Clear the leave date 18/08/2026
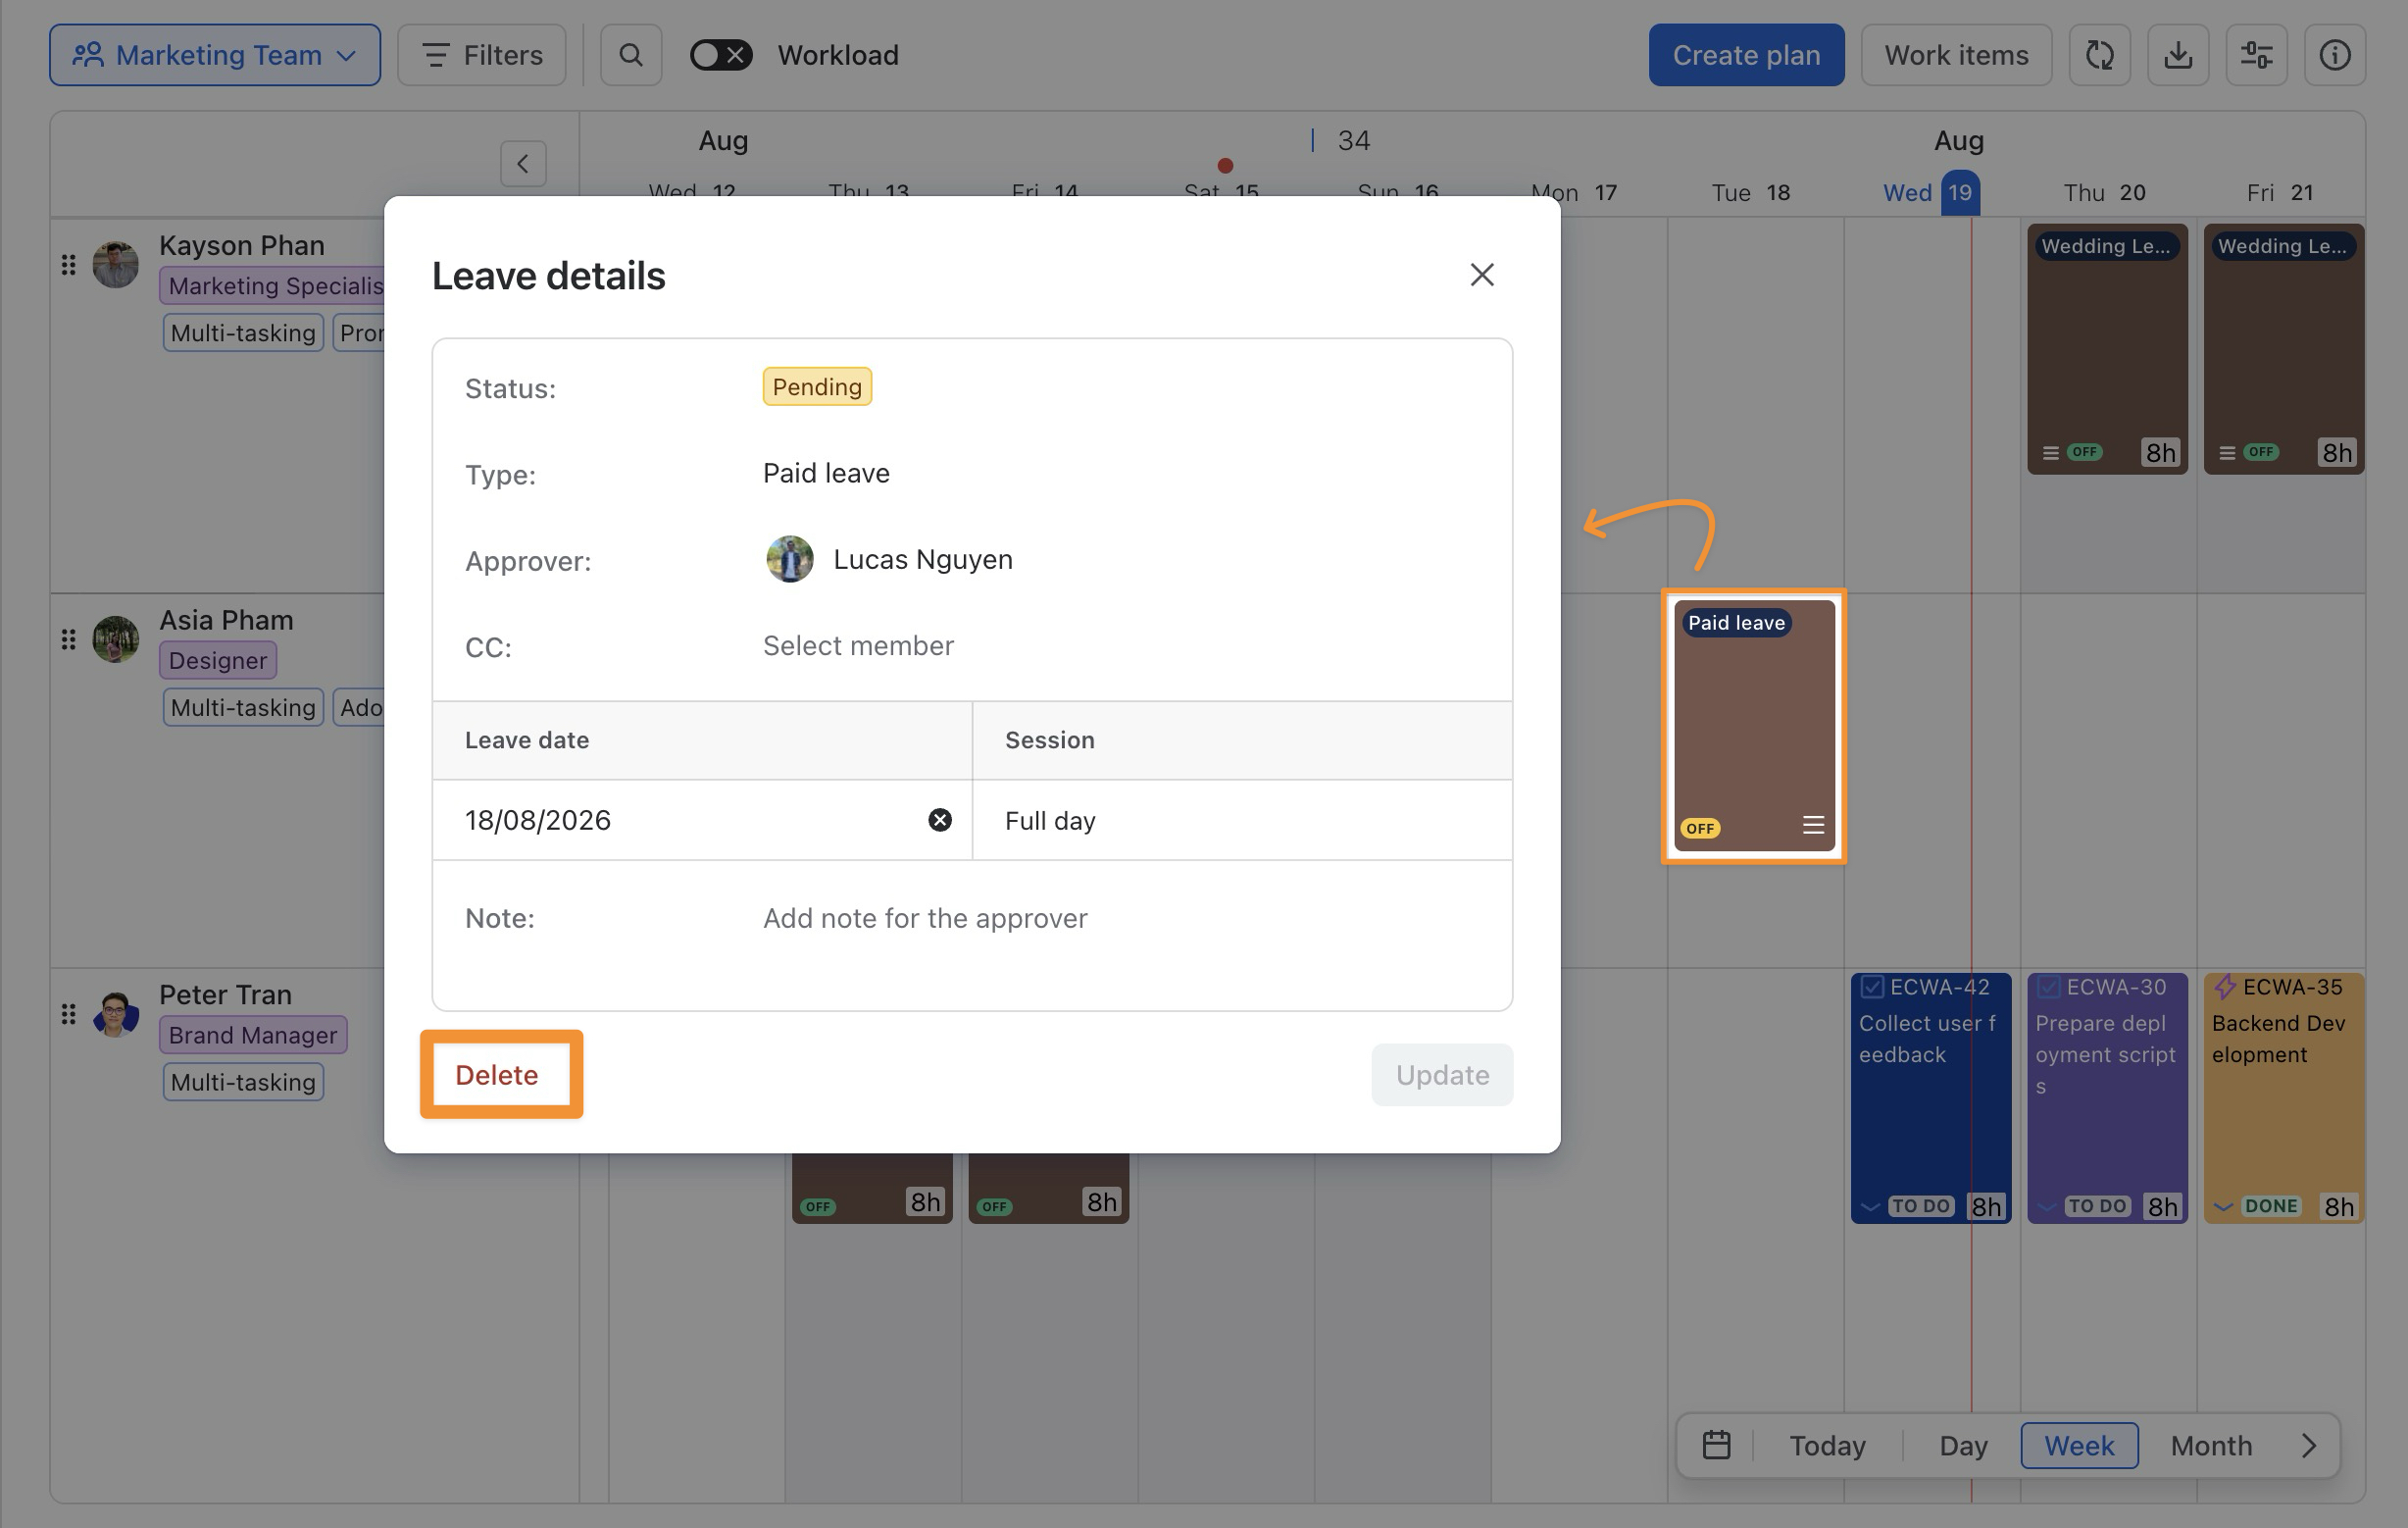The height and width of the screenshot is (1528, 2408). (939, 820)
